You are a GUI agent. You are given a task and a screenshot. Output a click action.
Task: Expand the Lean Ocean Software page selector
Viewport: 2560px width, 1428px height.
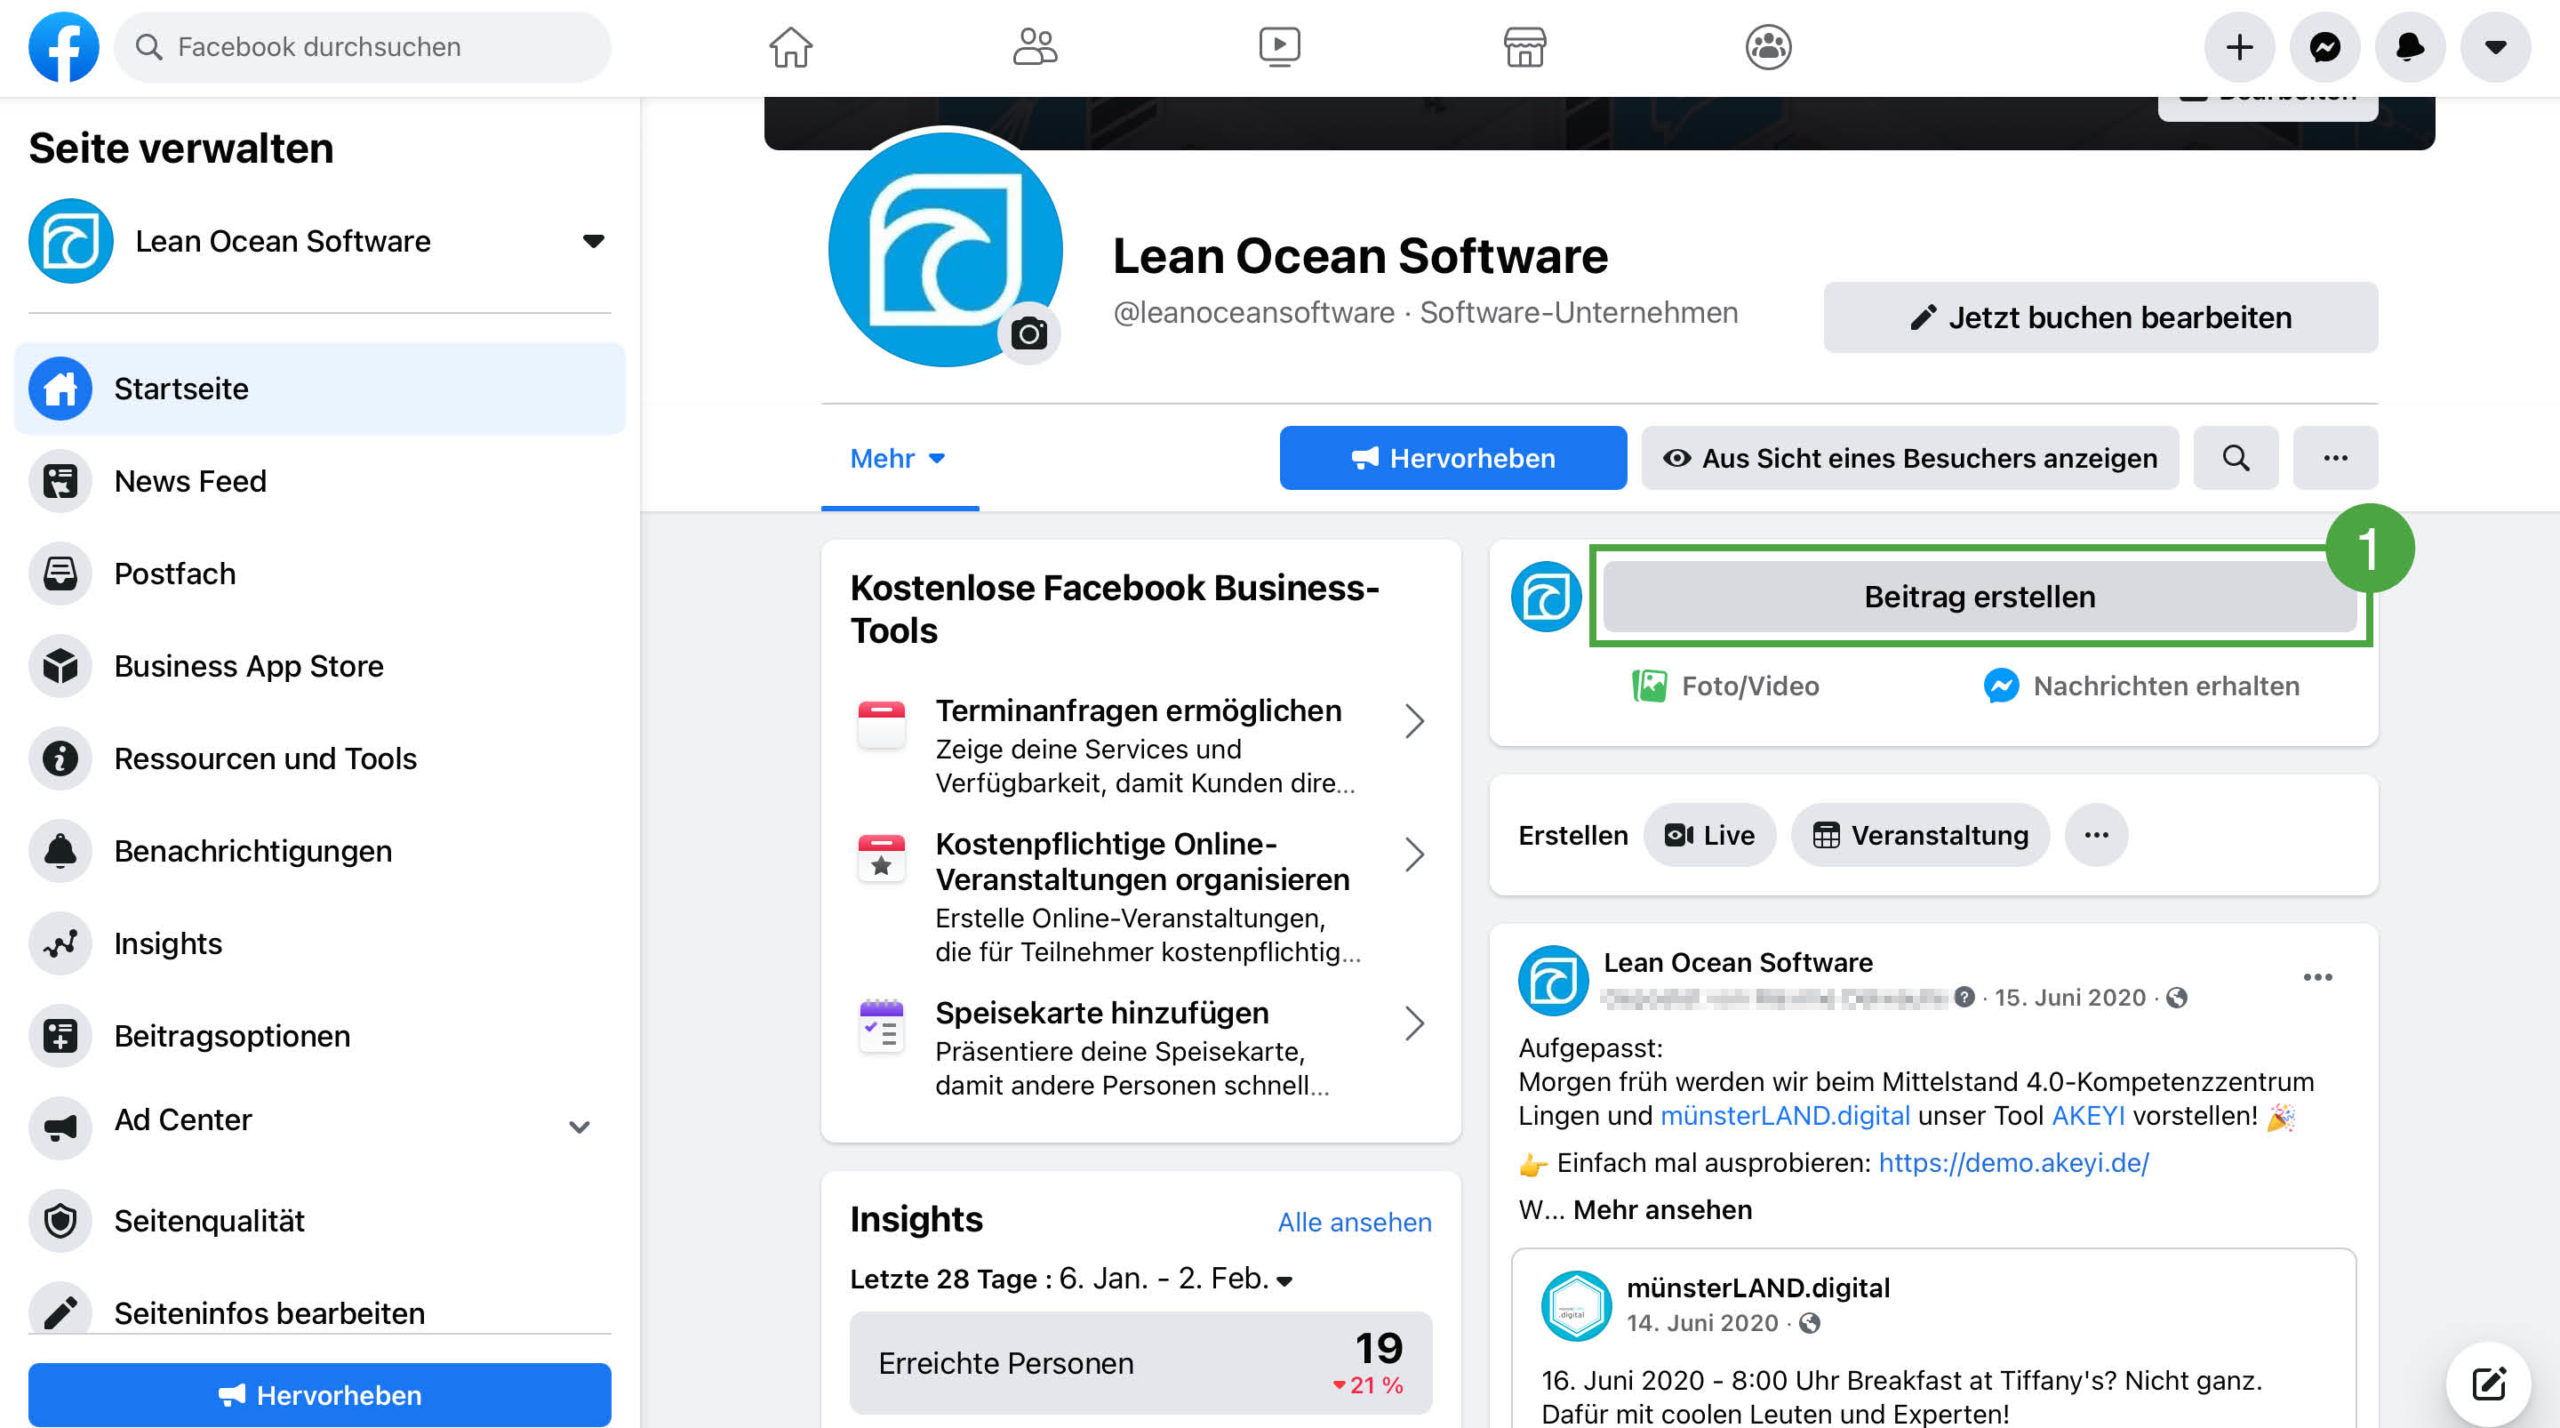pyautogui.click(x=593, y=241)
